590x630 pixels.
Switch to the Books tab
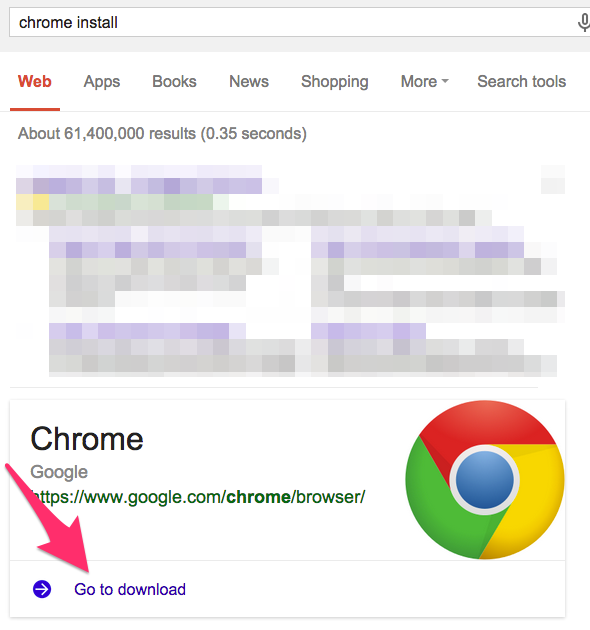click(174, 82)
